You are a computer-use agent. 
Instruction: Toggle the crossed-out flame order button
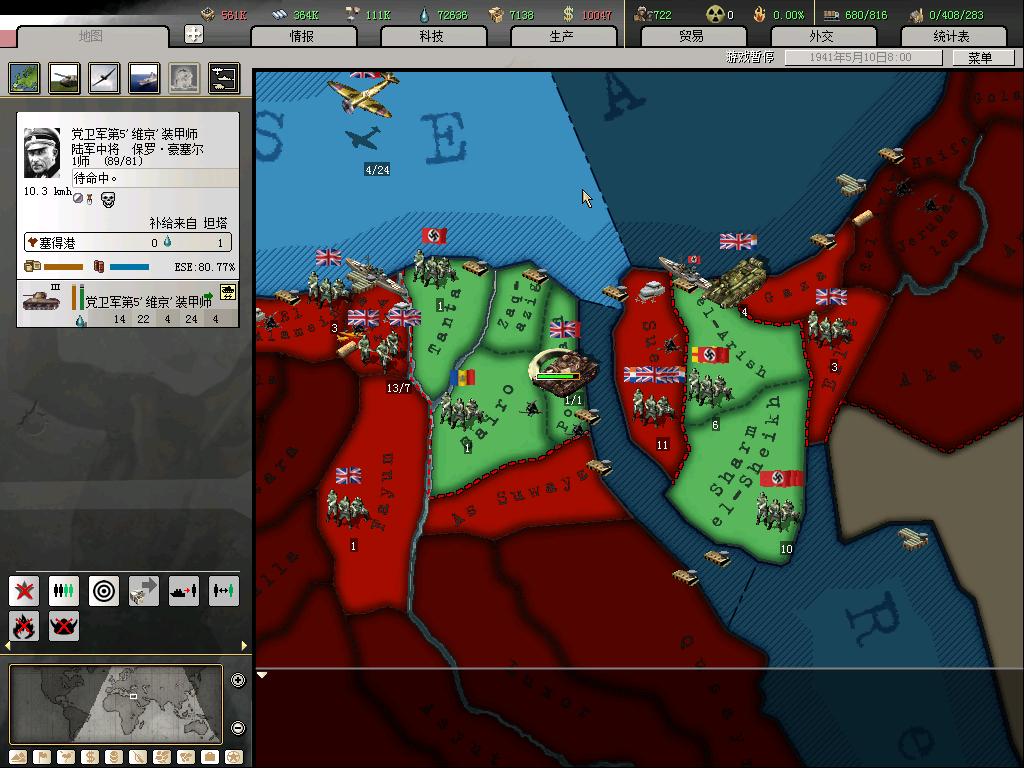(x=24, y=626)
